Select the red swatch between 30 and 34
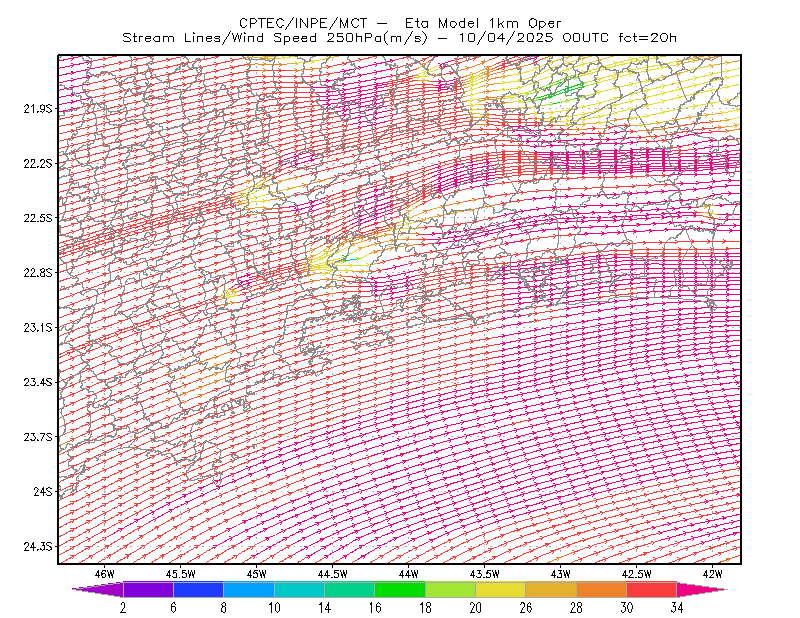 click(x=652, y=589)
